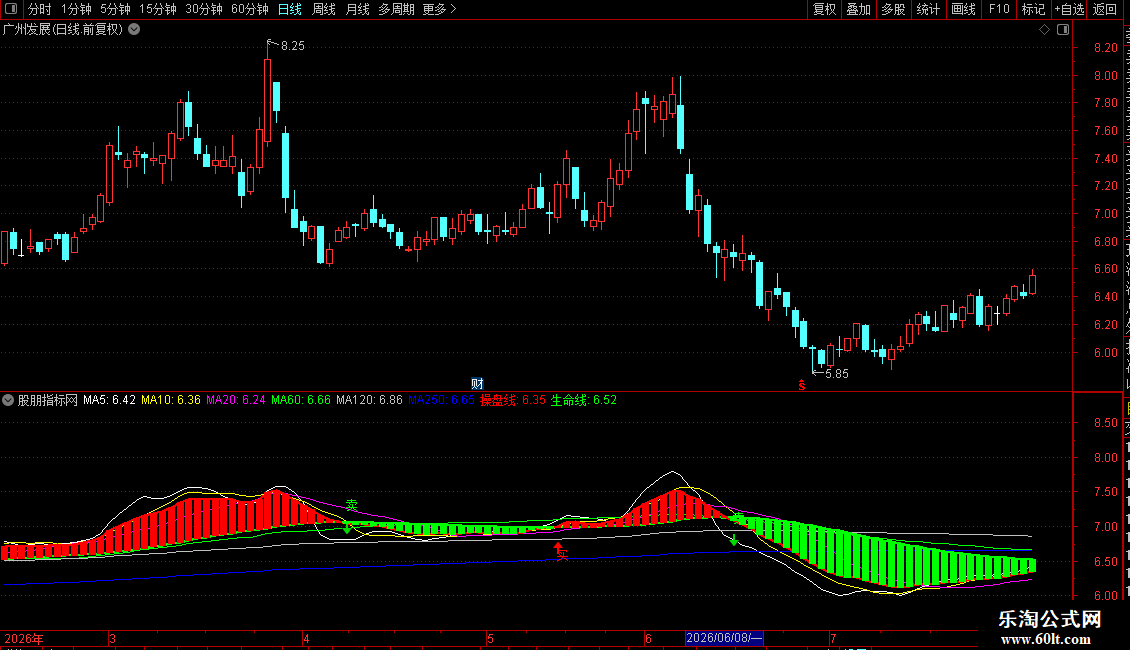Image resolution: width=1130 pixels, height=650 pixels.
Task: Click the 6.00 price axis label
Action: click(1105, 352)
